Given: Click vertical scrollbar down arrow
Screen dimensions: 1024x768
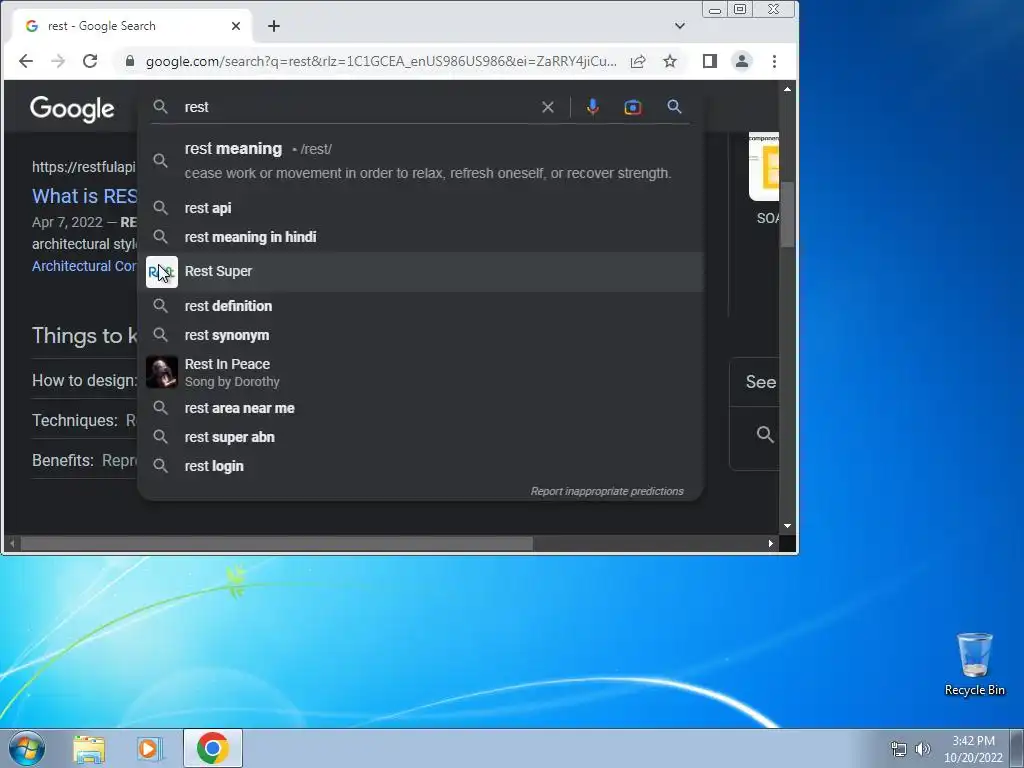Looking at the screenshot, I should [x=787, y=526].
